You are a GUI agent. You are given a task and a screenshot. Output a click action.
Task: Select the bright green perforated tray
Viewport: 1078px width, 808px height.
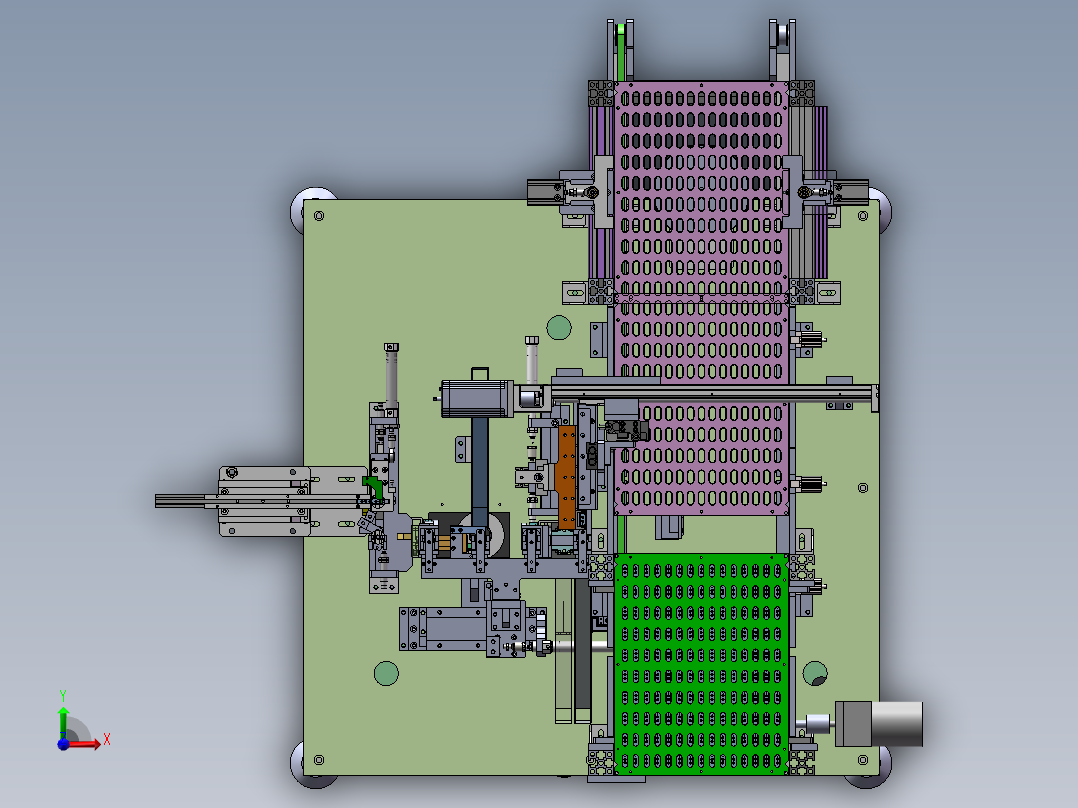coord(701,664)
